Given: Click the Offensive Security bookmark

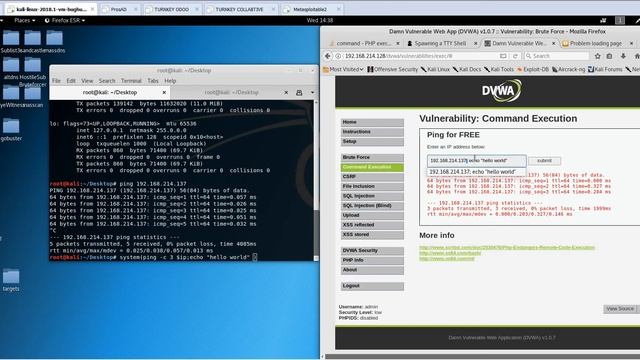Looking at the screenshot, I should point(392,69).
